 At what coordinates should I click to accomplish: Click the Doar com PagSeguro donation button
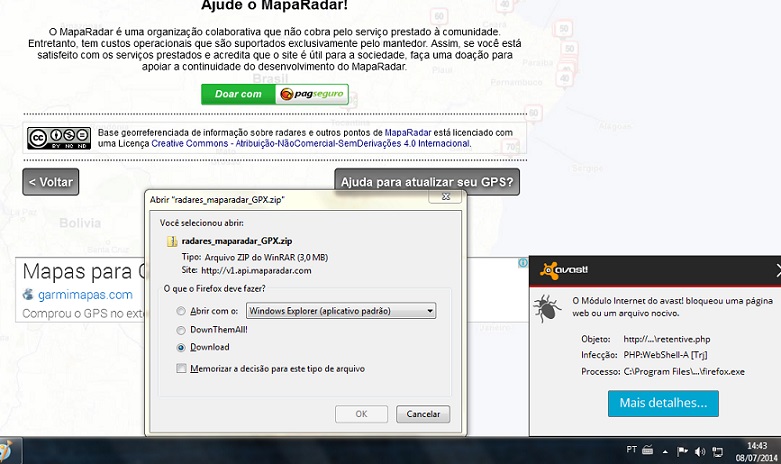pos(274,94)
